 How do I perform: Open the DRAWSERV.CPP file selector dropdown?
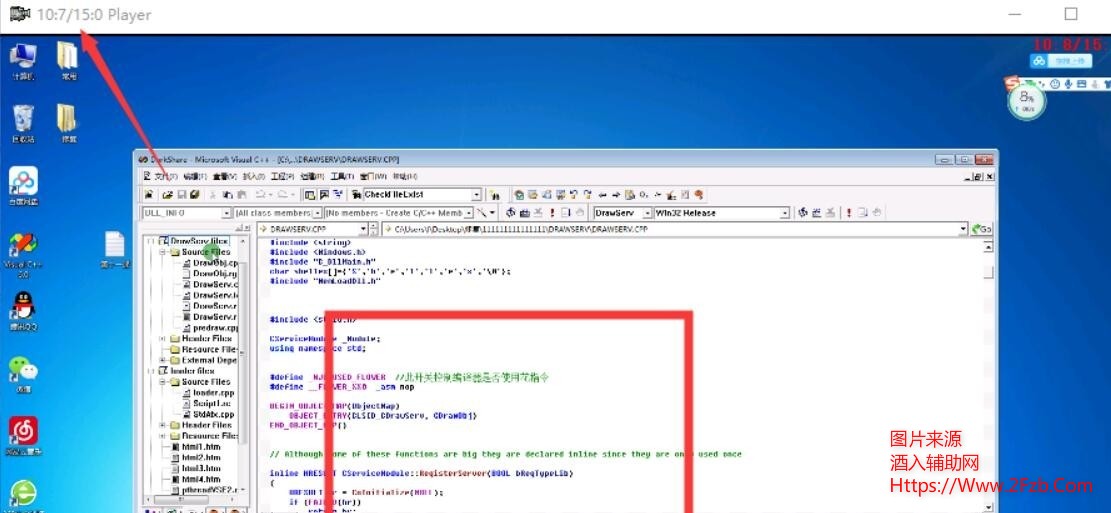363,229
